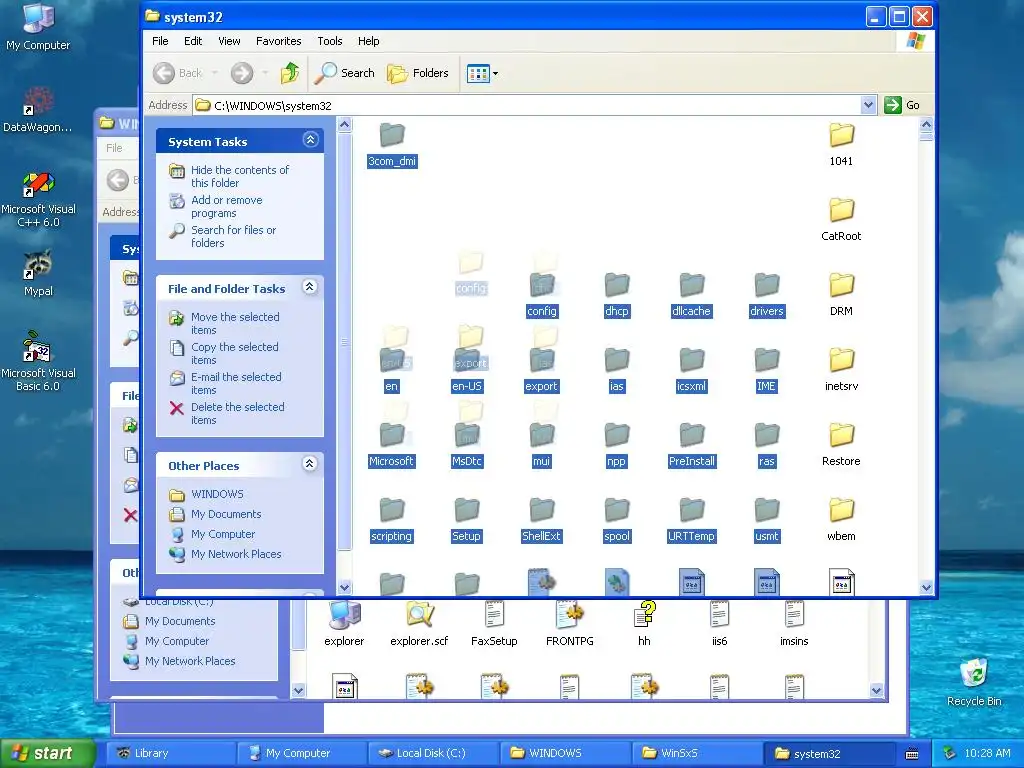Open the File menu
Image resolution: width=1024 pixels, height=768 pixels.
160,41
